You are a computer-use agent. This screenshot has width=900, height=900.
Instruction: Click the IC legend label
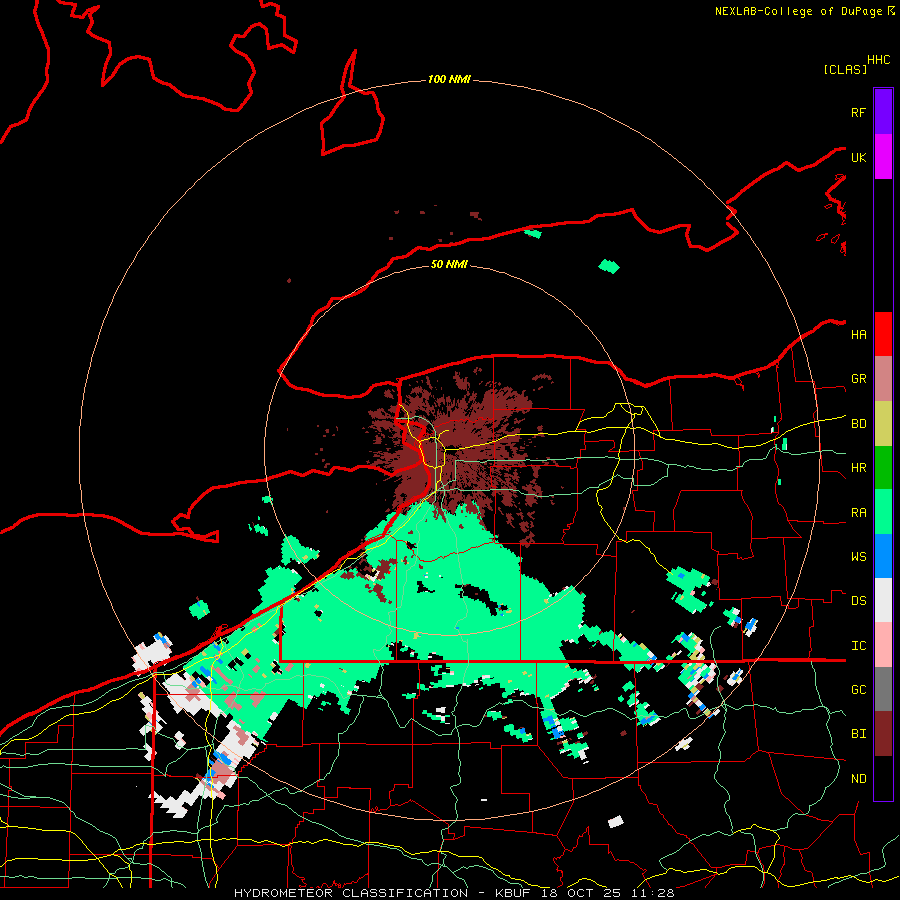pos(858,646)
